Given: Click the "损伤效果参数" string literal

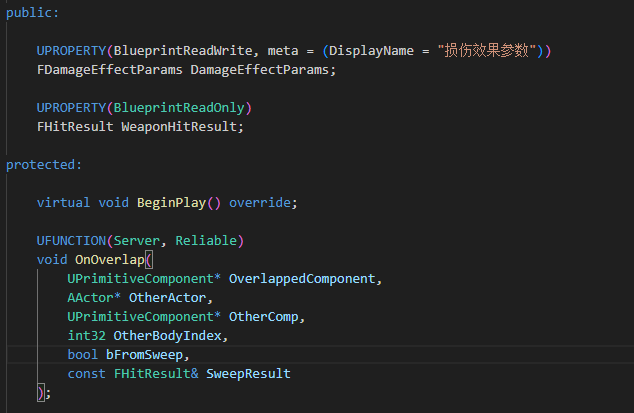Looking at the screenshot, I should [x=486, y=51].
